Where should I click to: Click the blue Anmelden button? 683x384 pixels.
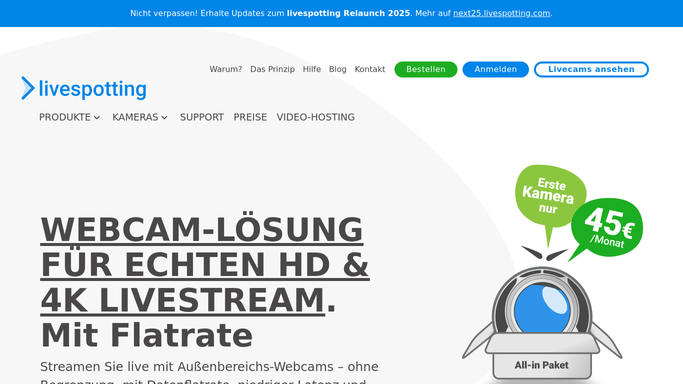pyautogui.click(x=495, y=69)
